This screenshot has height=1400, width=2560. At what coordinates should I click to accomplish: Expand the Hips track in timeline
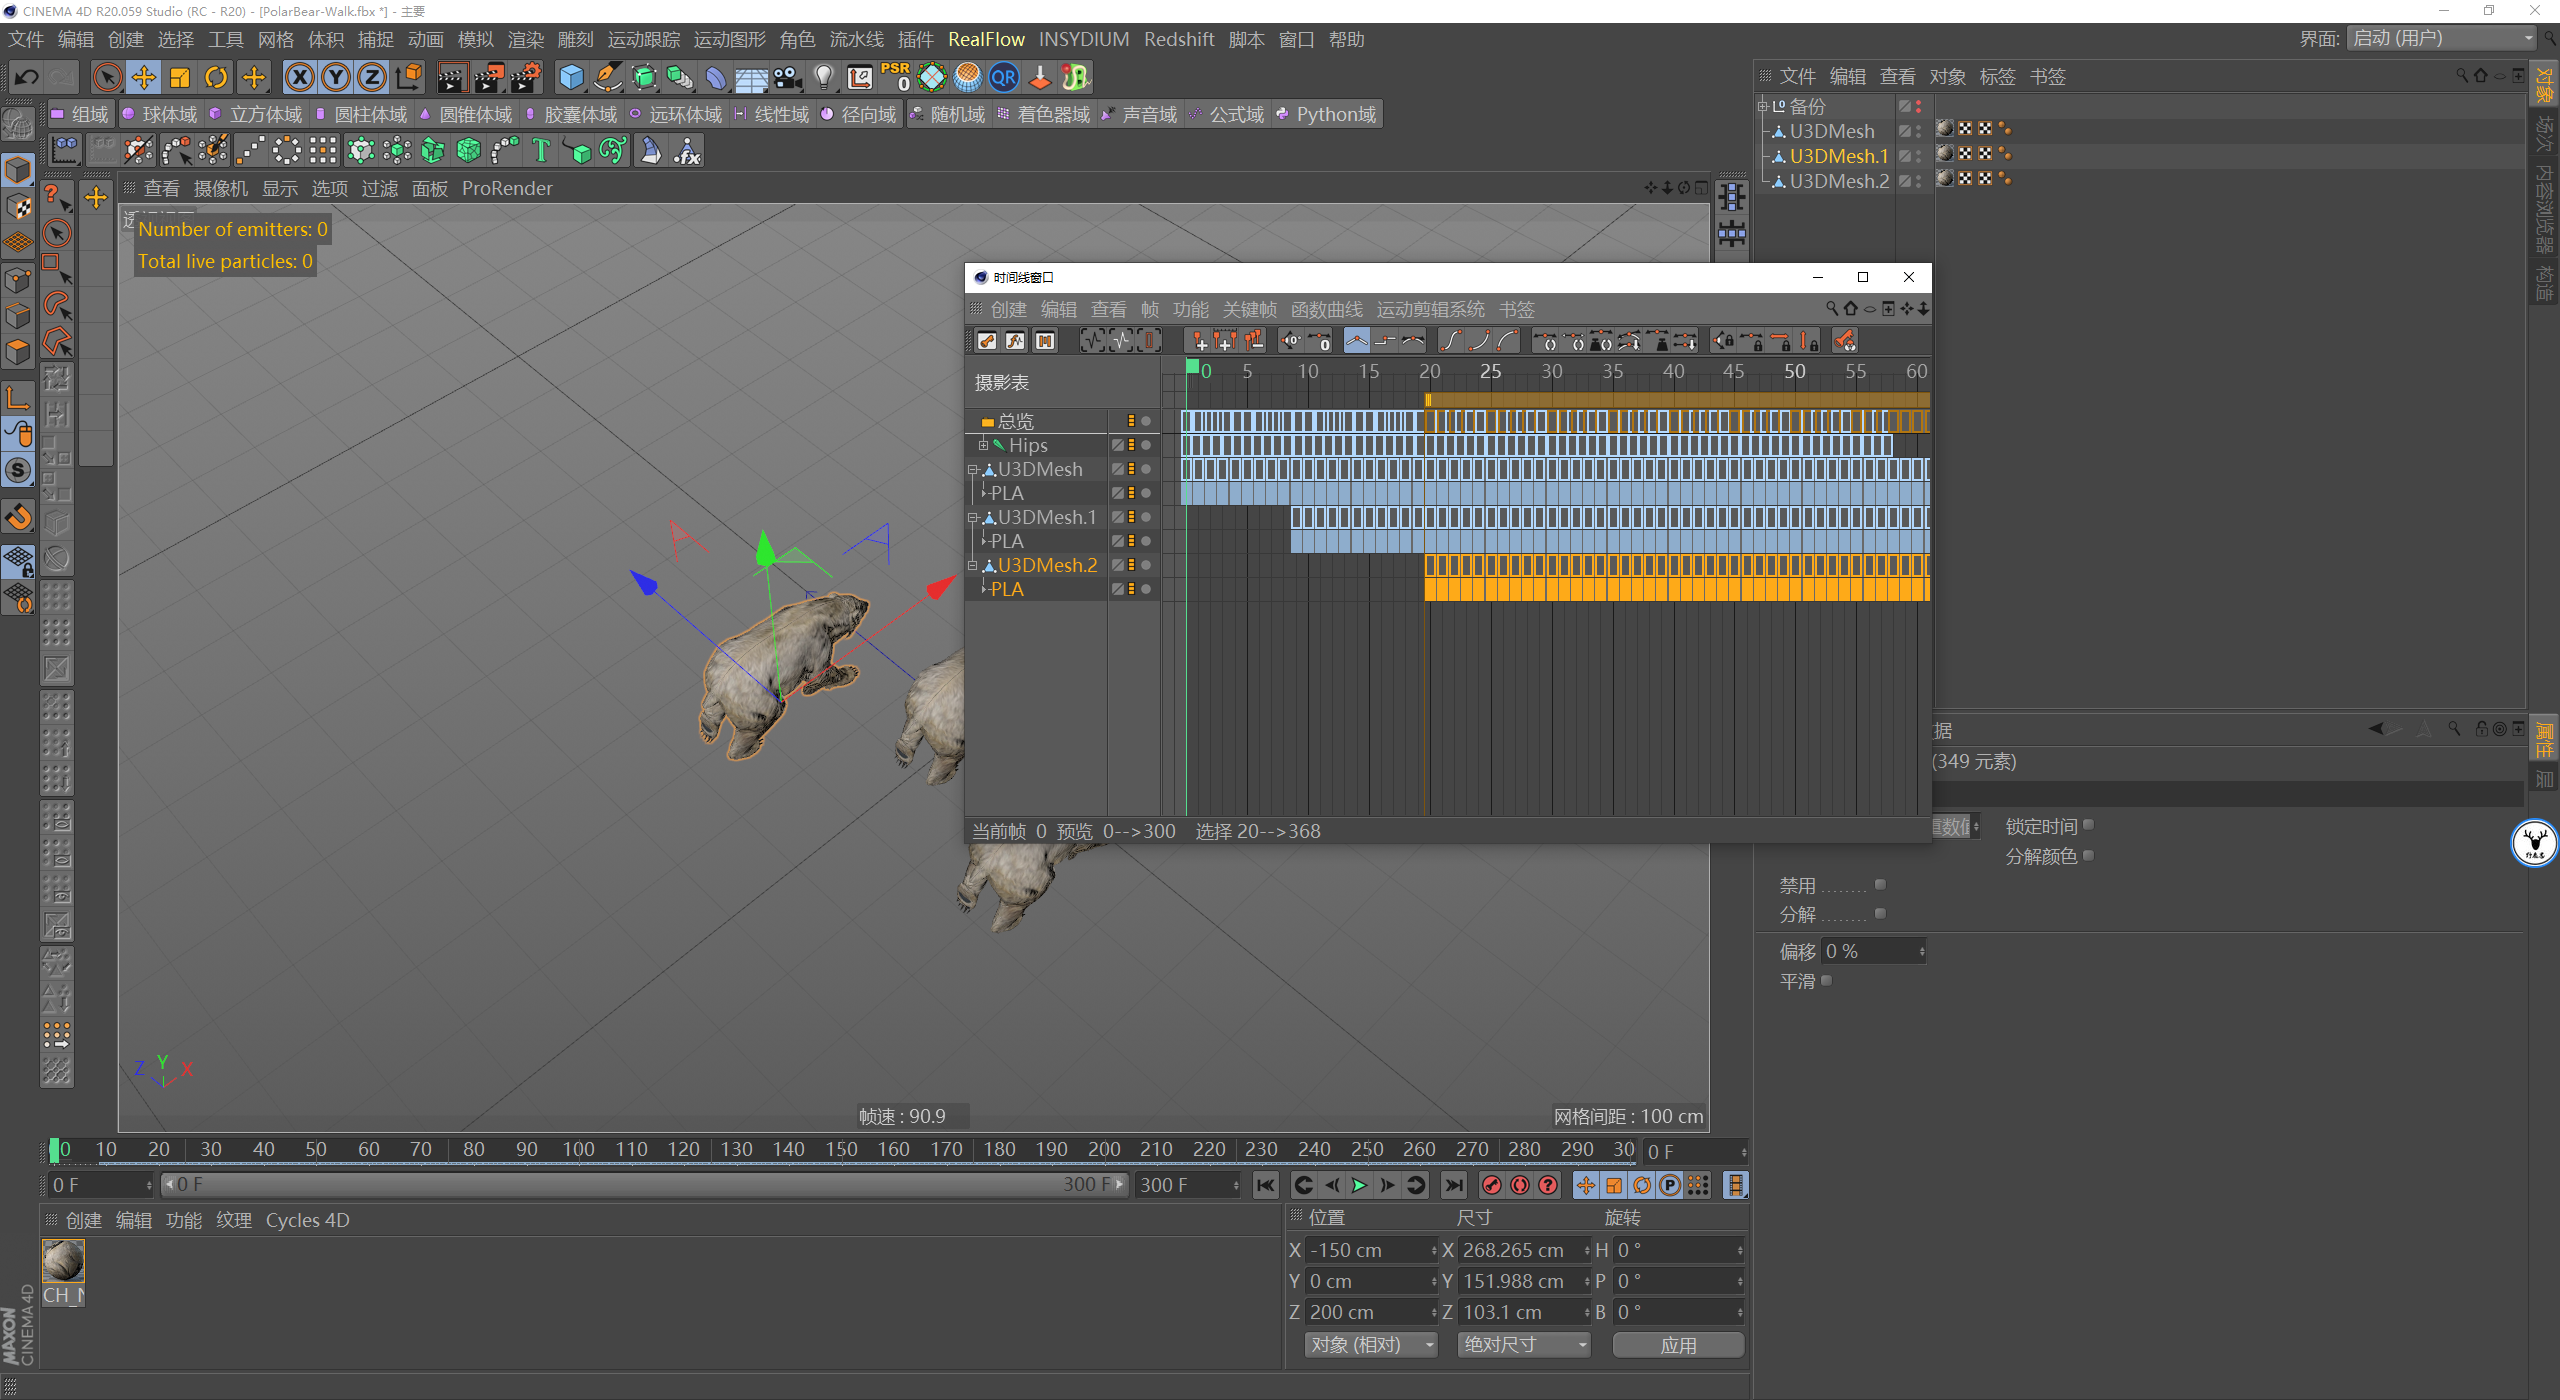tap(983, 445)
